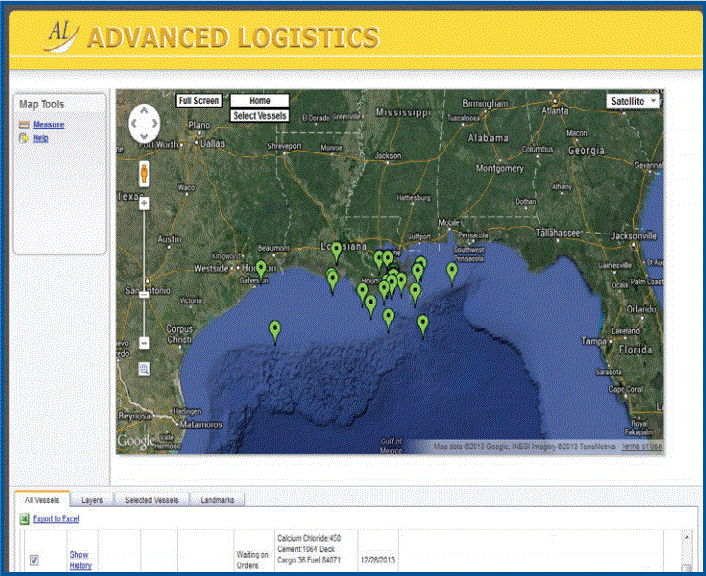Click the magnifier zoom-box icon under the zoom slider
706x576 pixels.
144,369
